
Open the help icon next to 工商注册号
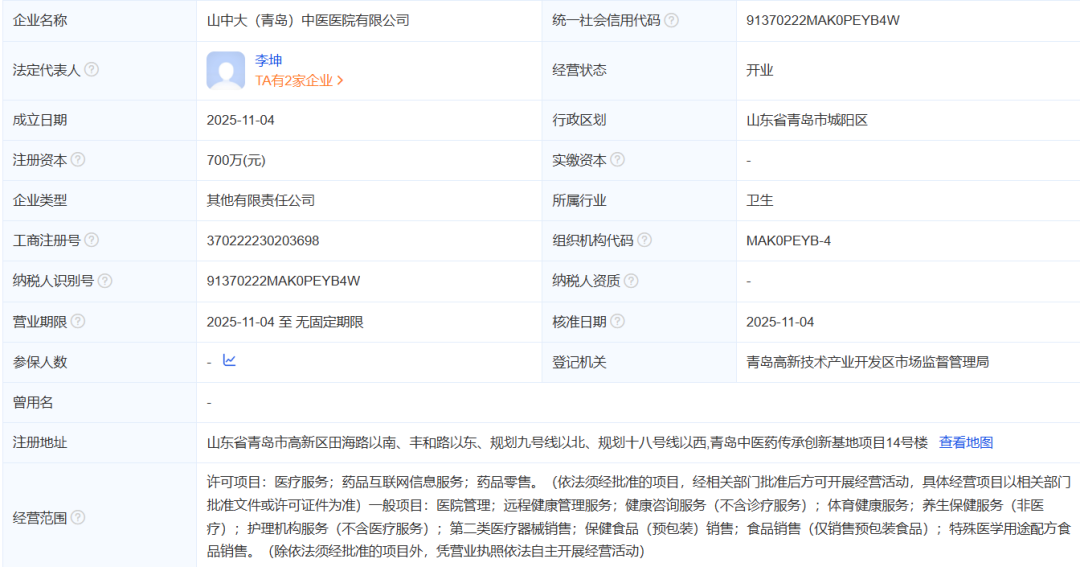pos(91,240)
